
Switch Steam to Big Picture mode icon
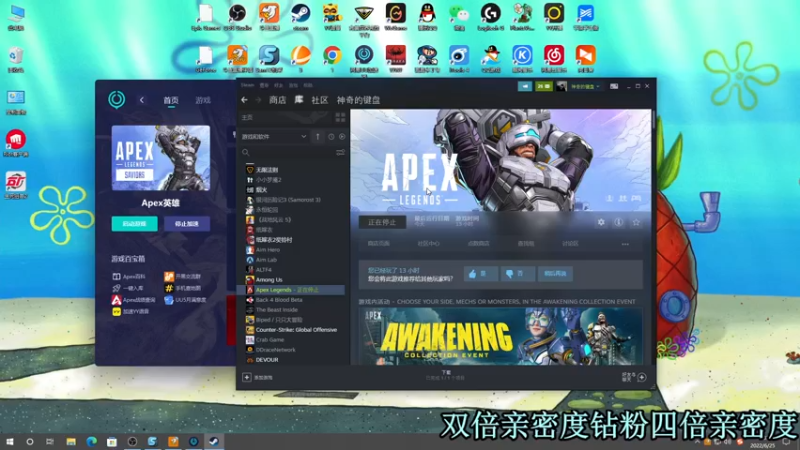coord(614,86)
